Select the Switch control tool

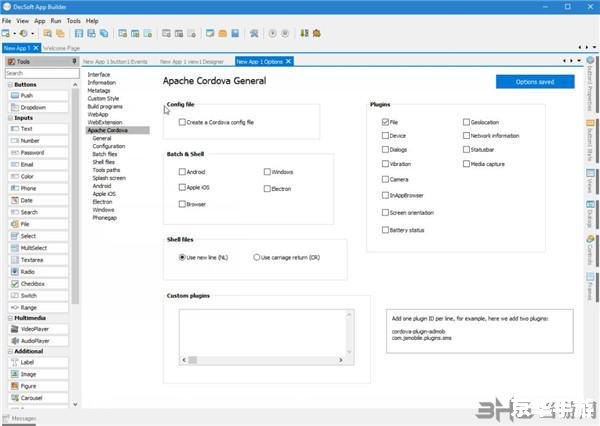point(38,296)
